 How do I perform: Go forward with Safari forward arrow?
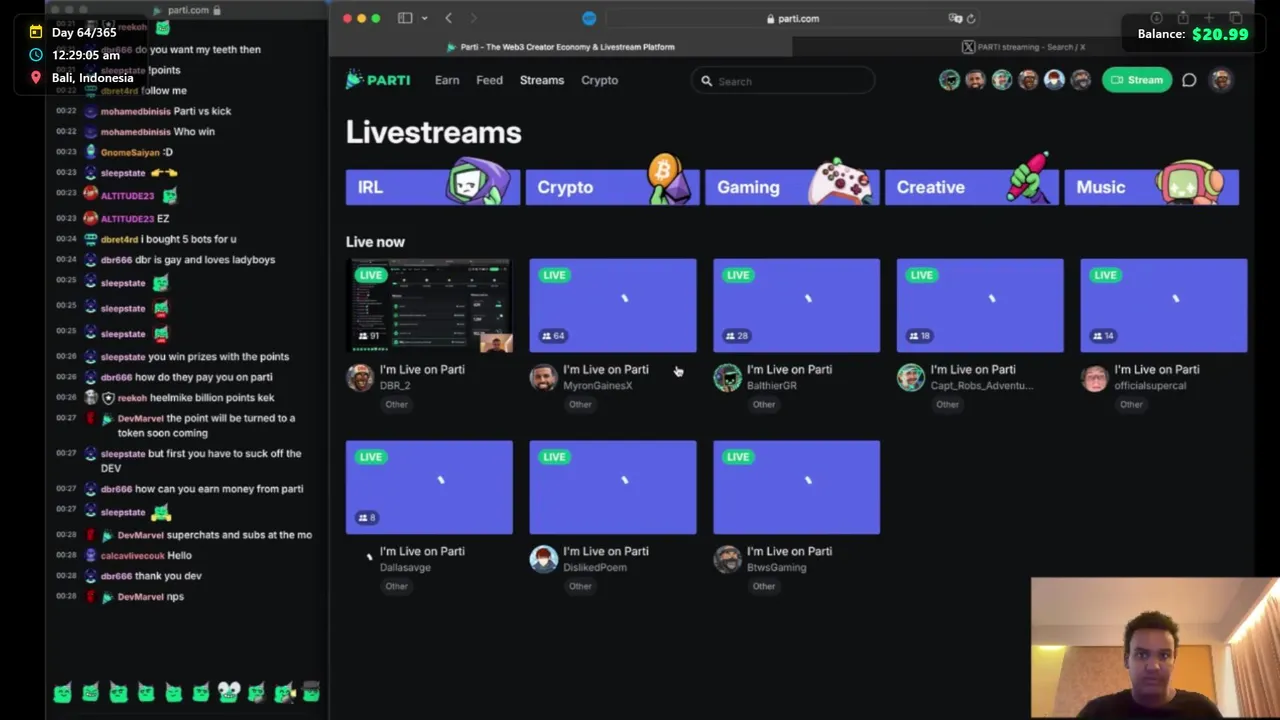coord(473,18)
